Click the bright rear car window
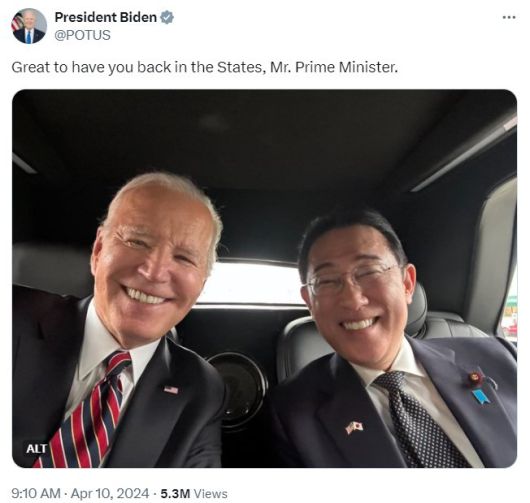530x503 pixels. 251,283
